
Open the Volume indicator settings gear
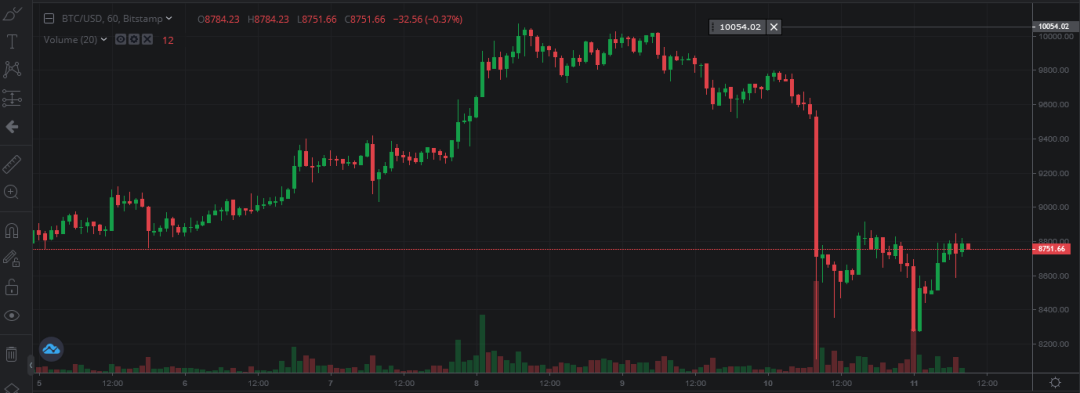pyautogui.click(x=134, y=40)
